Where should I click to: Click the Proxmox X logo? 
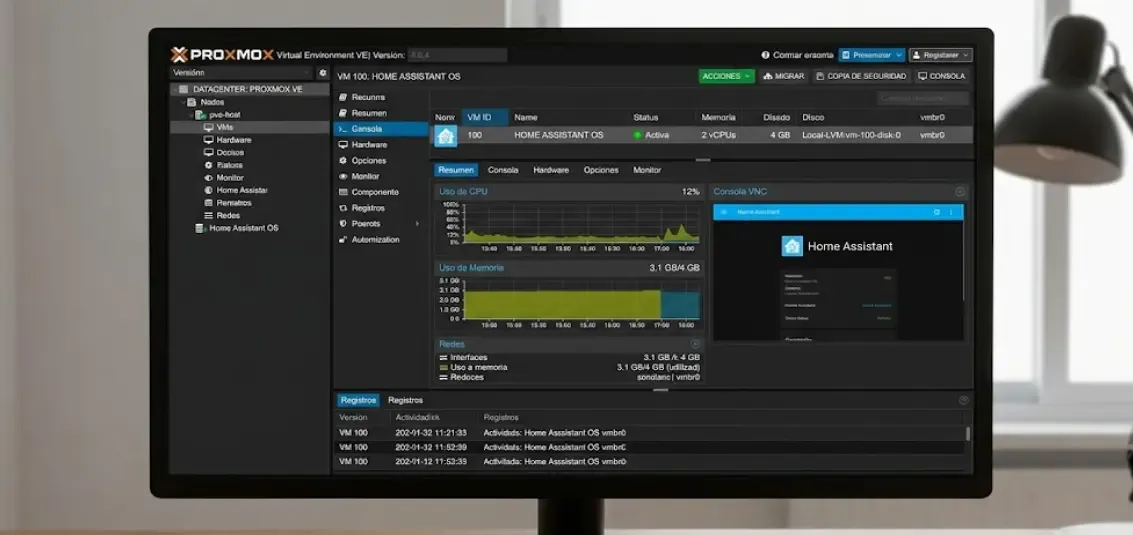pos(178,55)
